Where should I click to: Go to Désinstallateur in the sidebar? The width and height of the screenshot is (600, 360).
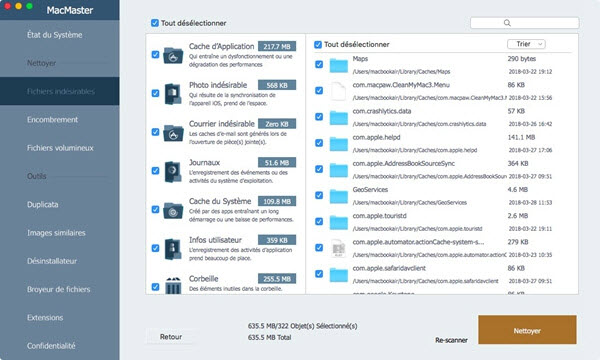[52, 261]
